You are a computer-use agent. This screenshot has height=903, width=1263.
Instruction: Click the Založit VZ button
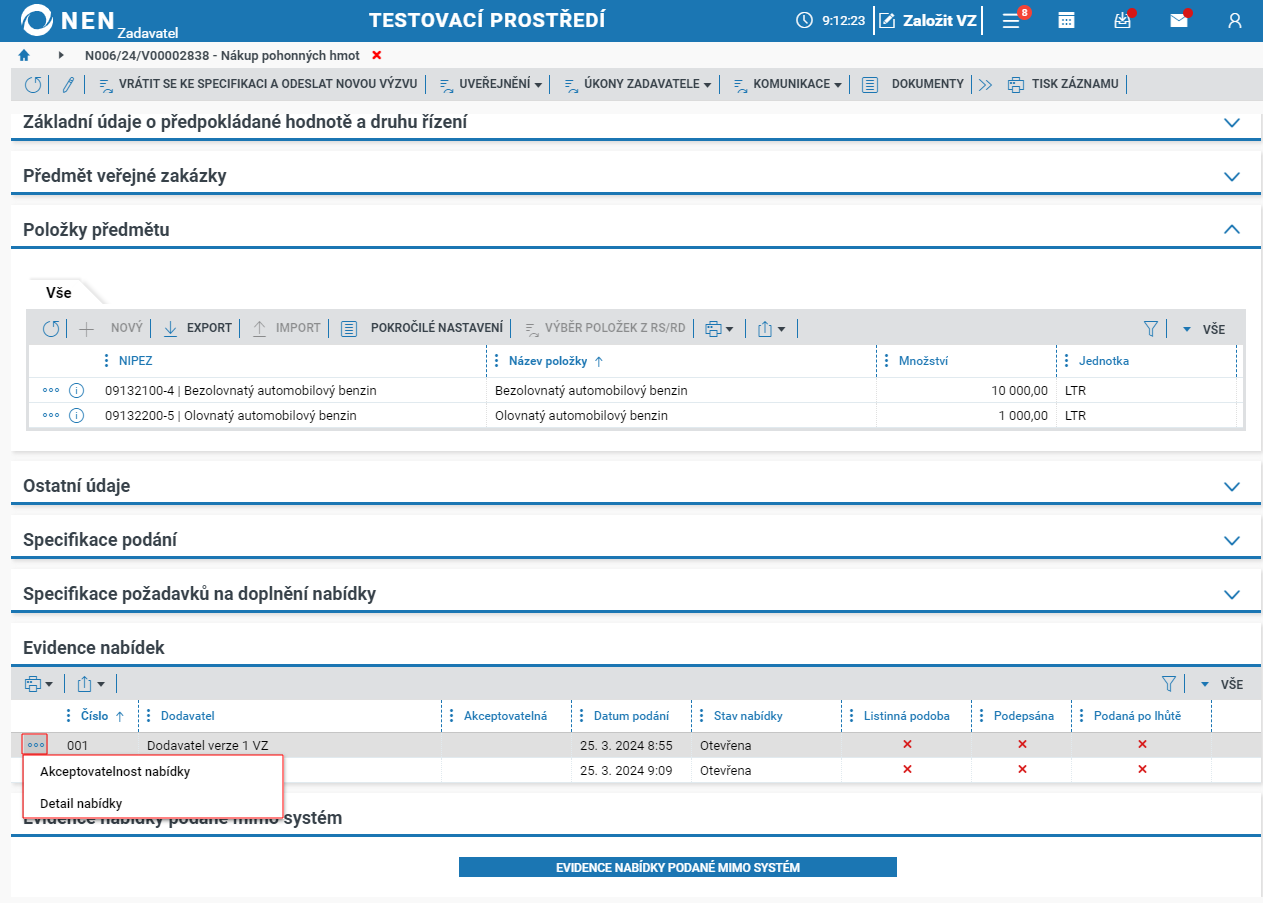[x=927, y=20]
